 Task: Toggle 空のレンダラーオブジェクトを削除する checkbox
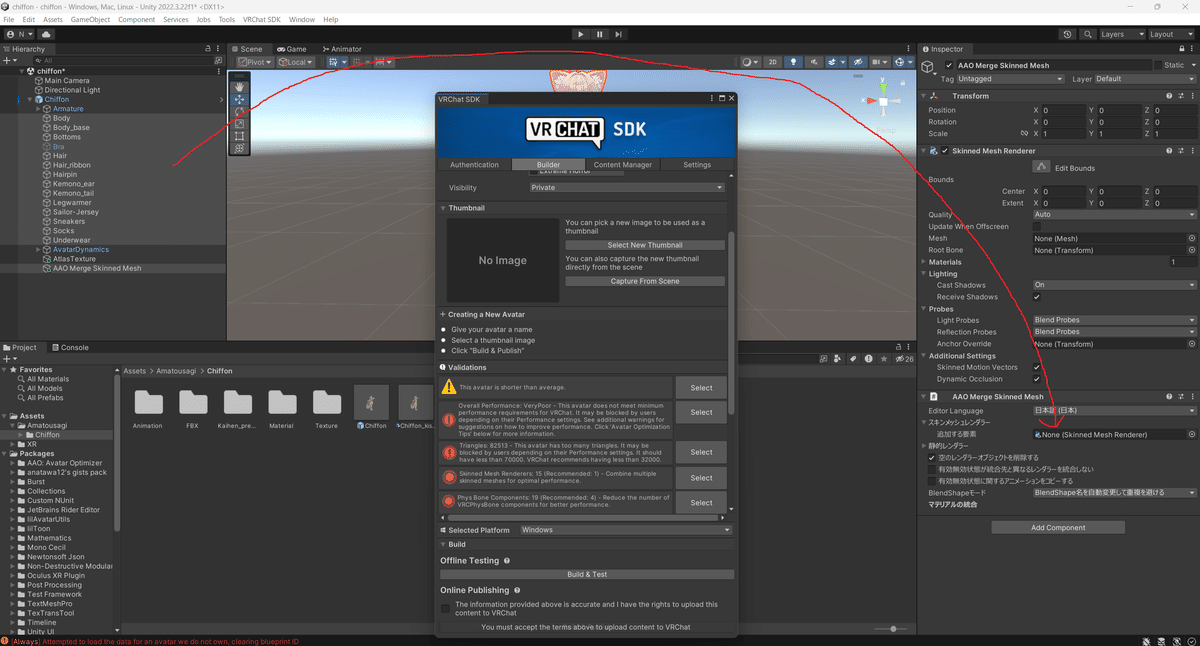click(x=932, y=457)
